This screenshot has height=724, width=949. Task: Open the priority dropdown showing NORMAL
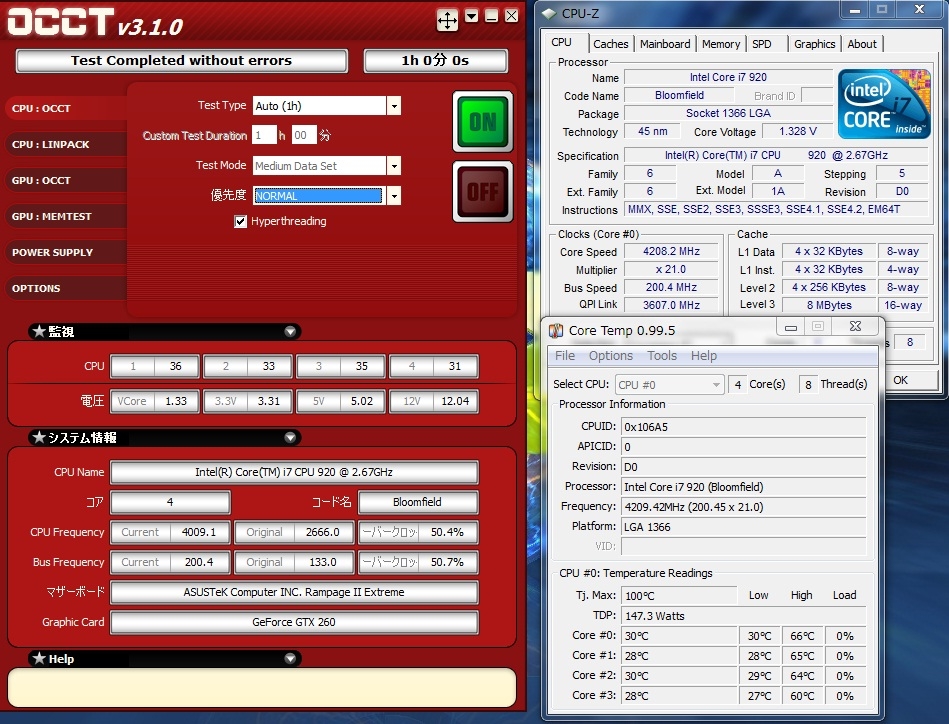click(393, 196)
